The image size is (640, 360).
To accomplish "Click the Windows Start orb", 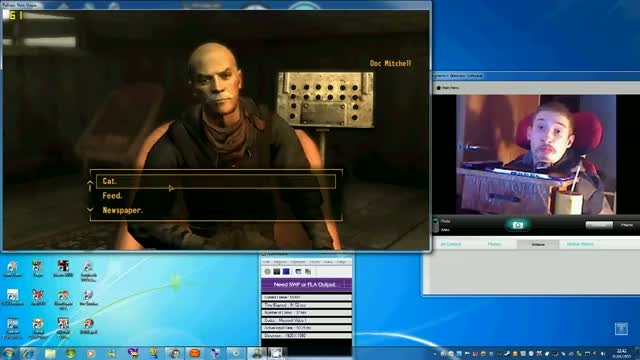I will tap(8, 353).
